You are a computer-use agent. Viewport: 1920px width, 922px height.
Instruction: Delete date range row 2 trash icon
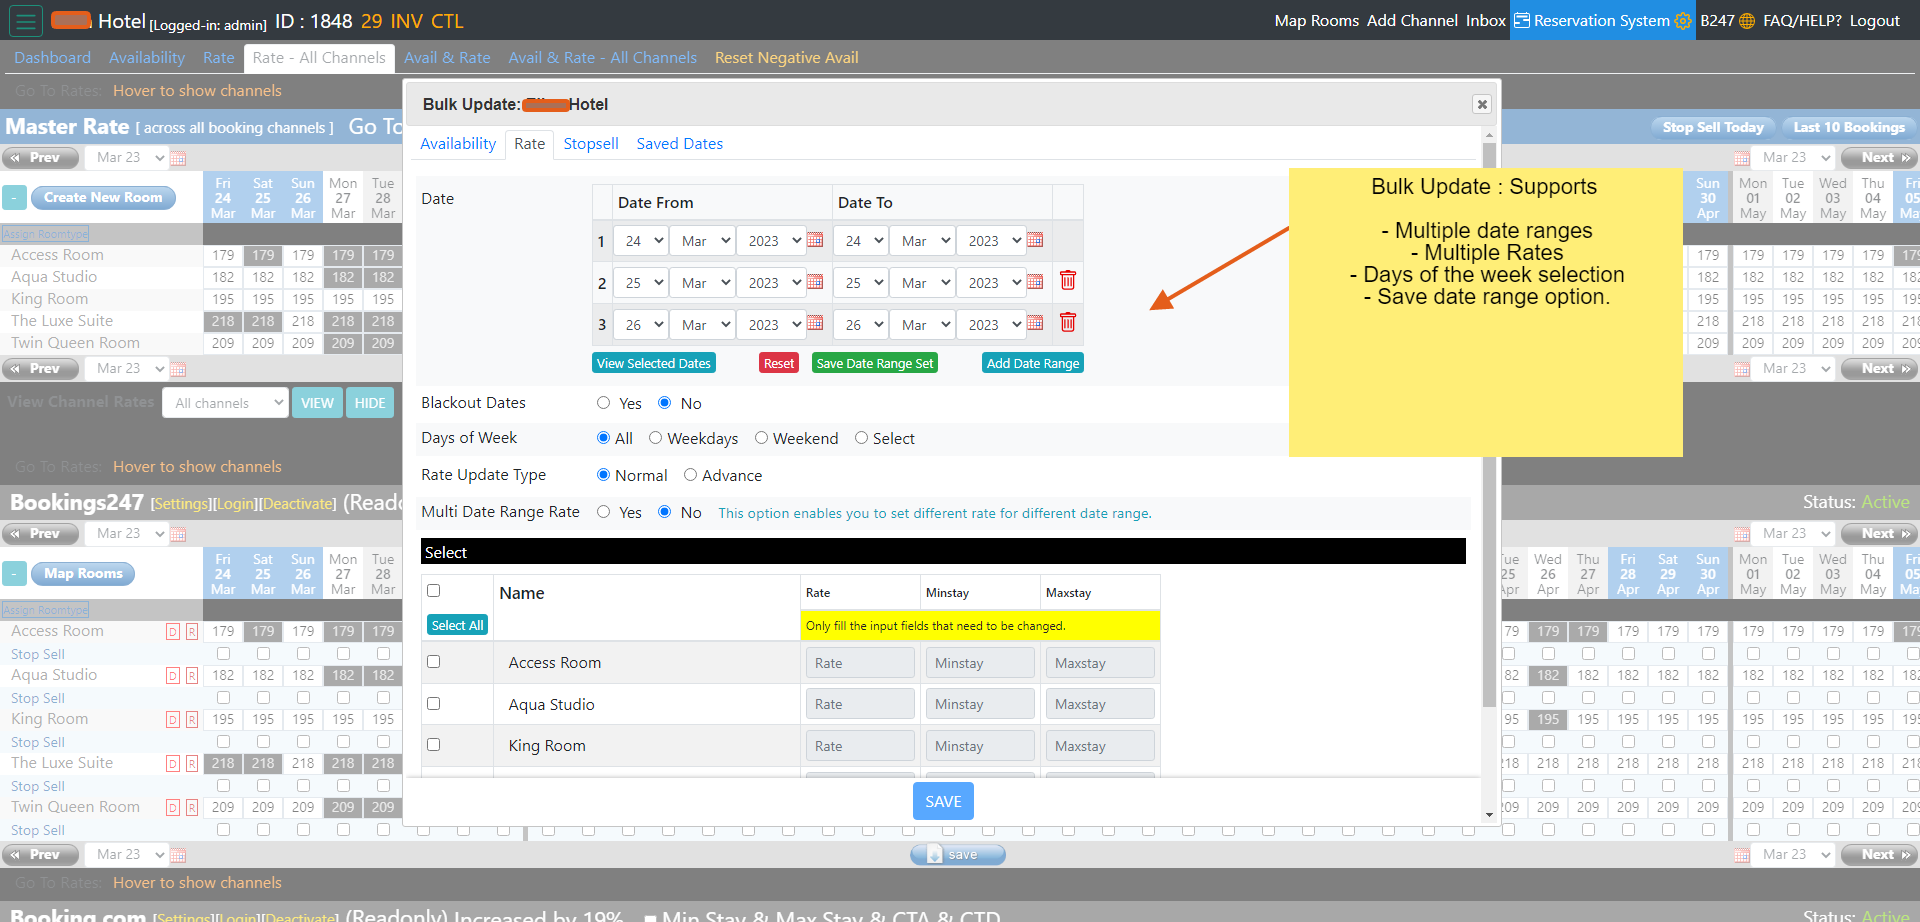coord(1068,280)
